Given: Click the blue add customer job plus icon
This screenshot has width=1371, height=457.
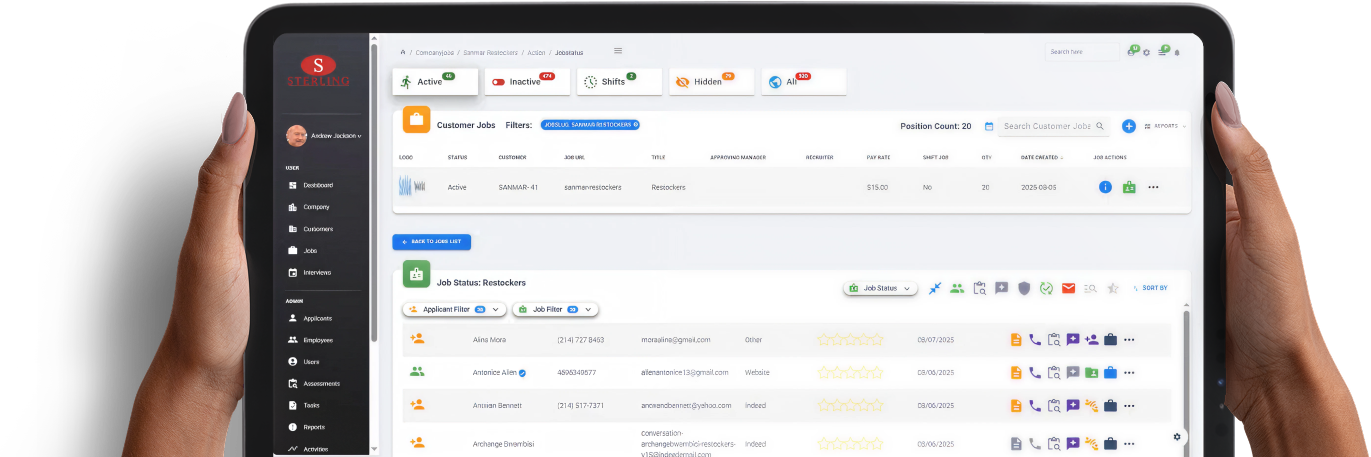Looking at the screenshot, I should [1129, 126].
